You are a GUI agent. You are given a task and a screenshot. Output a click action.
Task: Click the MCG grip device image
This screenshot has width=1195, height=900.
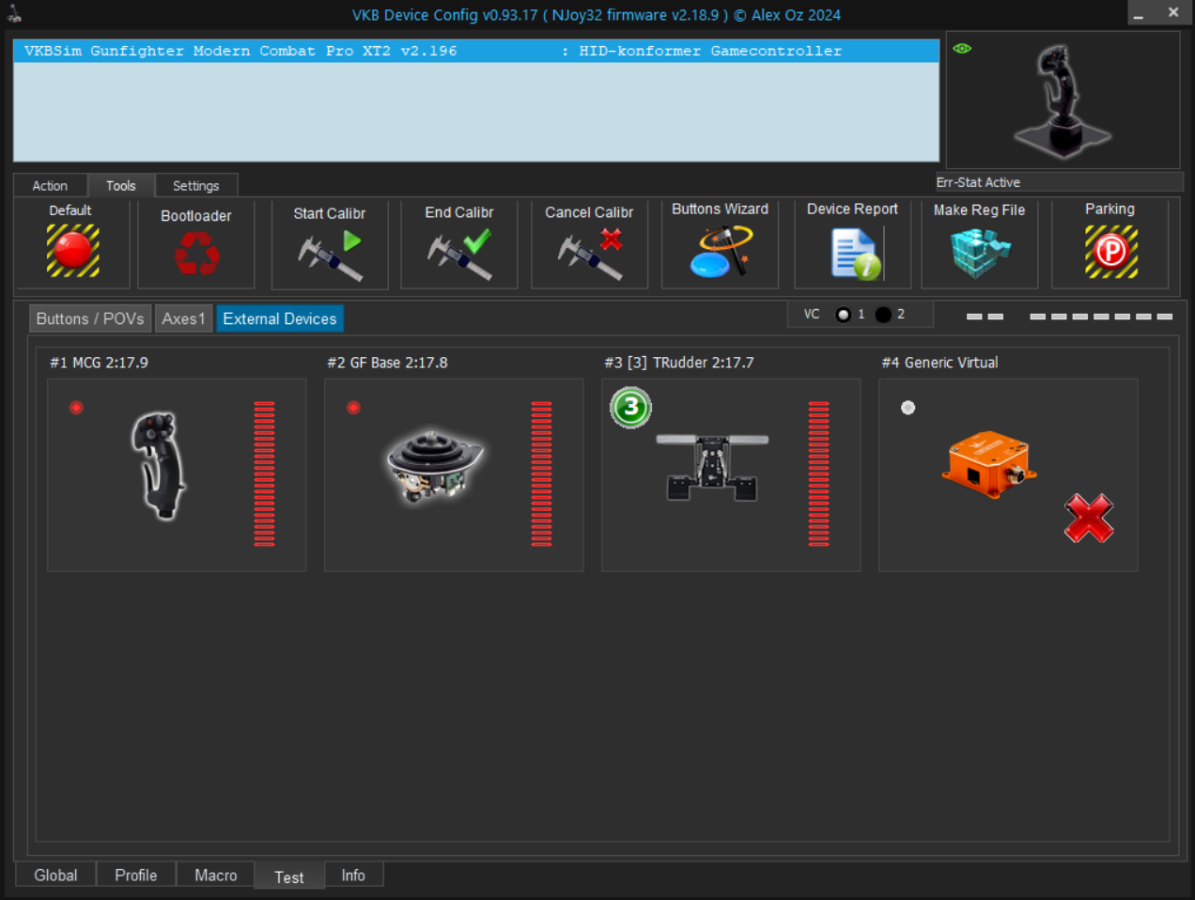point(159,466)
